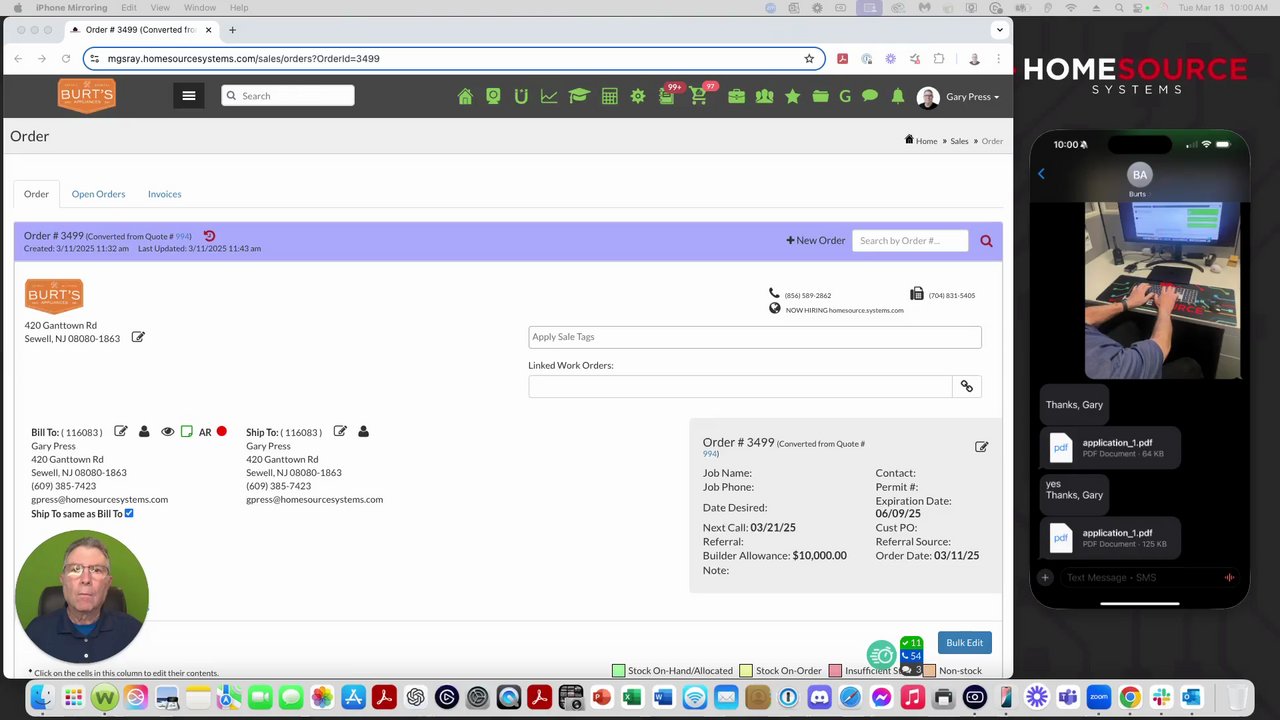Screen dimensions: 1280x720
Task: Click the webcam icon next to Home
Action: [493, 96]
